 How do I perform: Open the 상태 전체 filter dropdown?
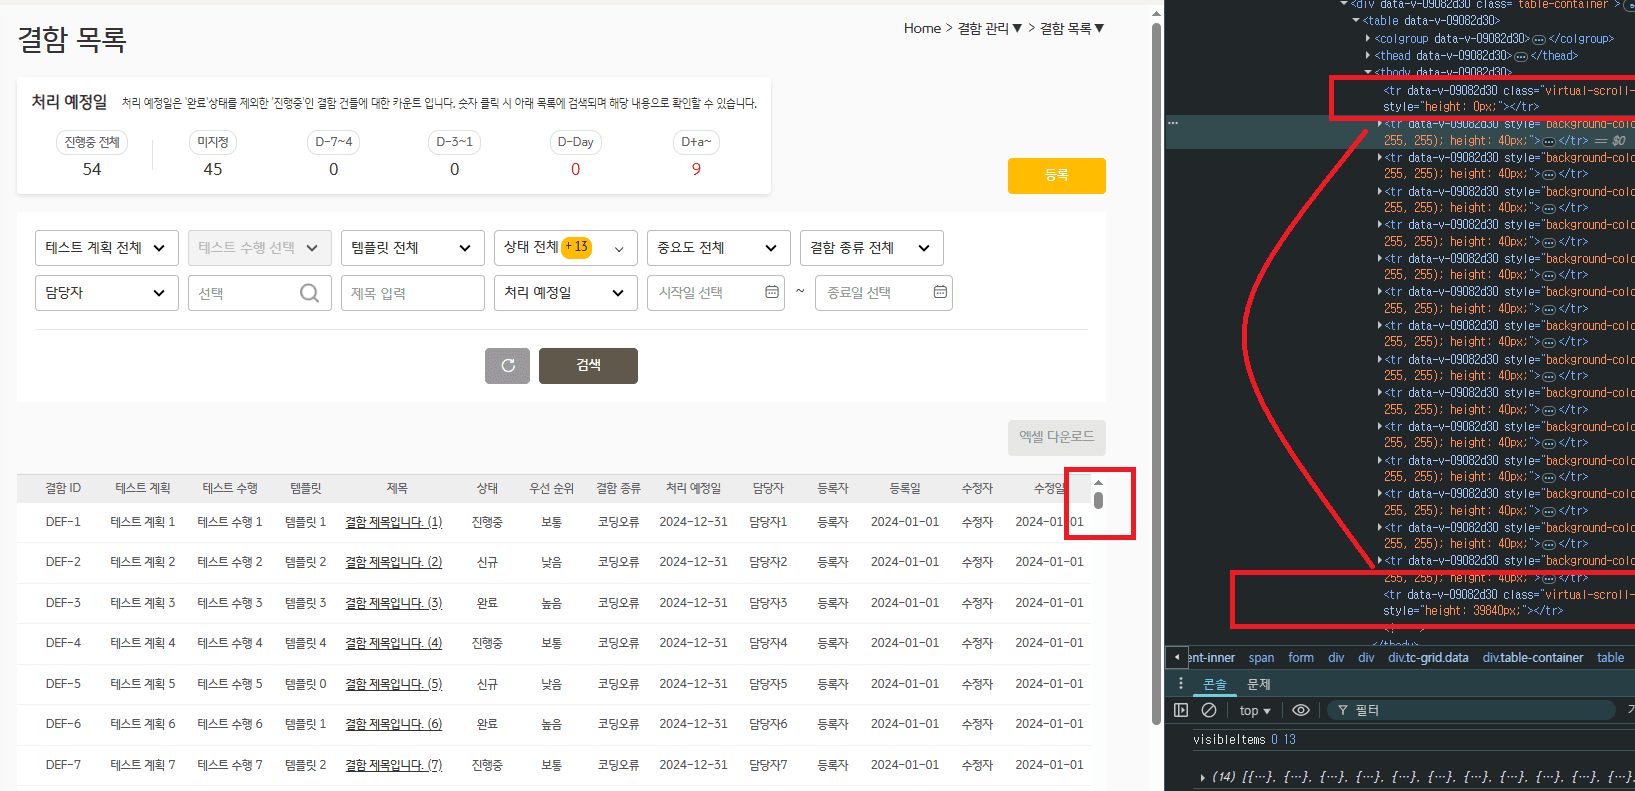tap(565, 248)
